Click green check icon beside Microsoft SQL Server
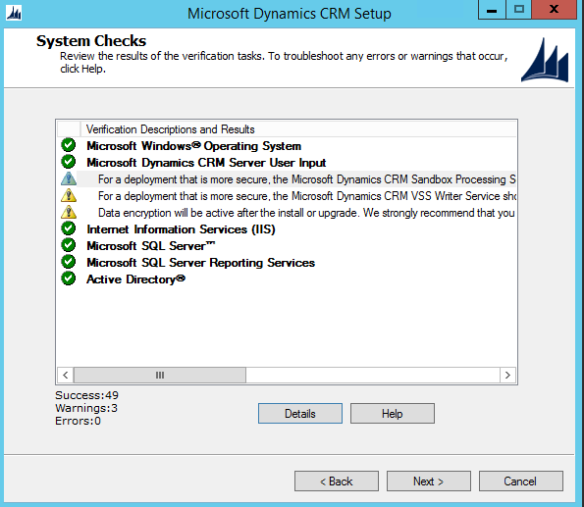The image size is (584, 507). pyautogui.click(x=69, y=245)
